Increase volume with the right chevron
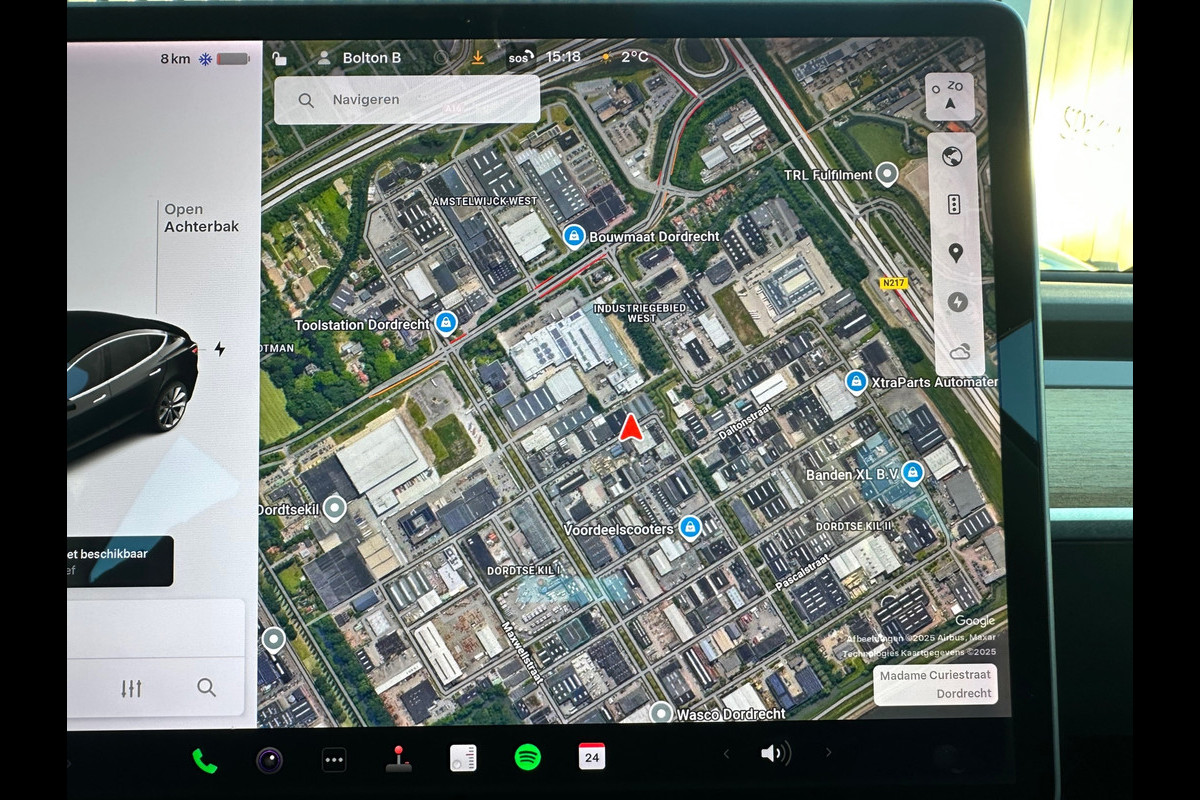The image size is (1200, 800). (828, 753)
